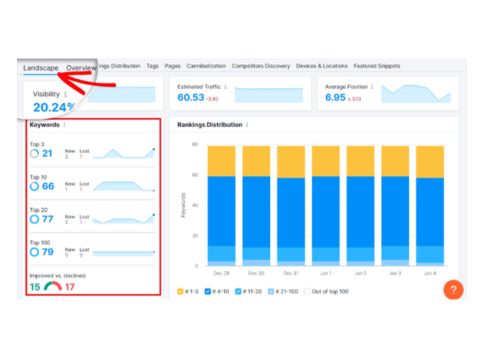Toggle the #1-3 legend checkbox
This screenshot has width=480, height=360.
click(x=180, y=291)
